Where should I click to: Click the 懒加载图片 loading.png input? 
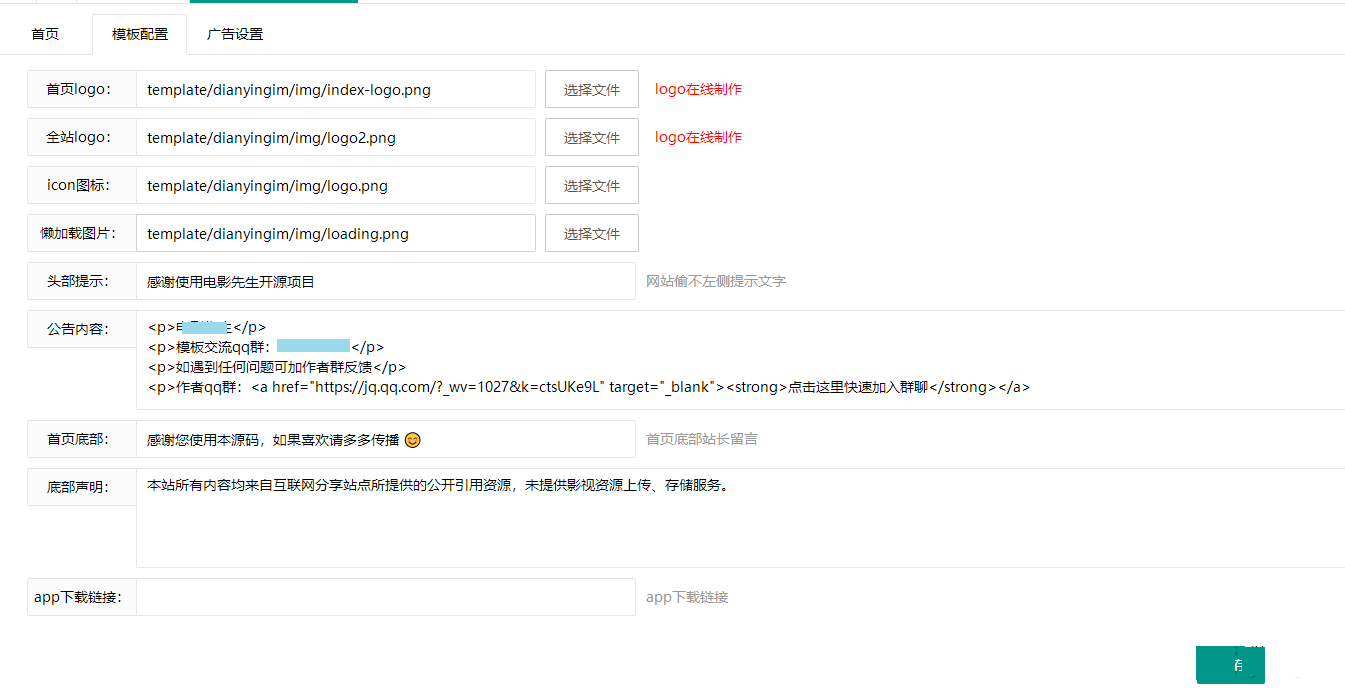point(335,233)
